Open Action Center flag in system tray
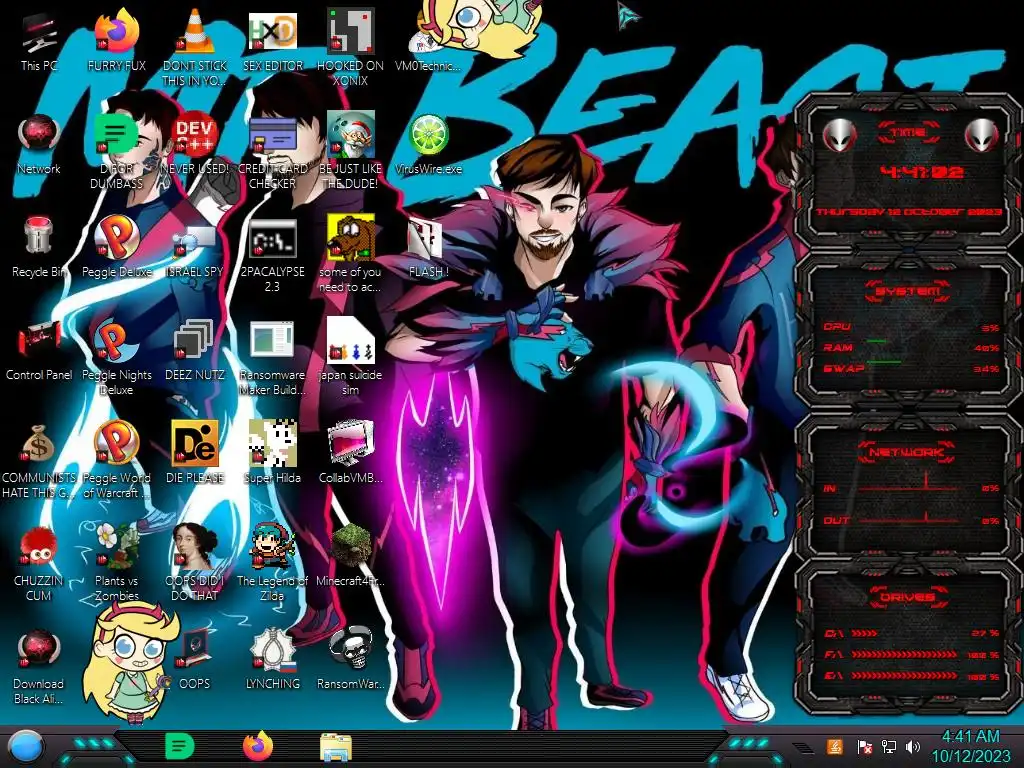Screen dimensions: 1024x768 click(x=864, y=746)
